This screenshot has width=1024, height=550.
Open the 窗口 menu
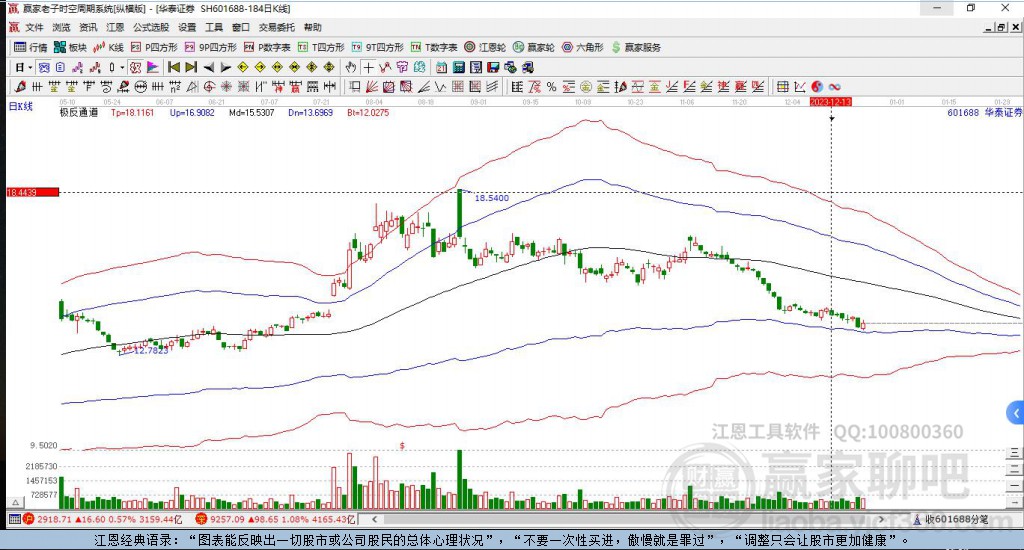tap(241, 27)
